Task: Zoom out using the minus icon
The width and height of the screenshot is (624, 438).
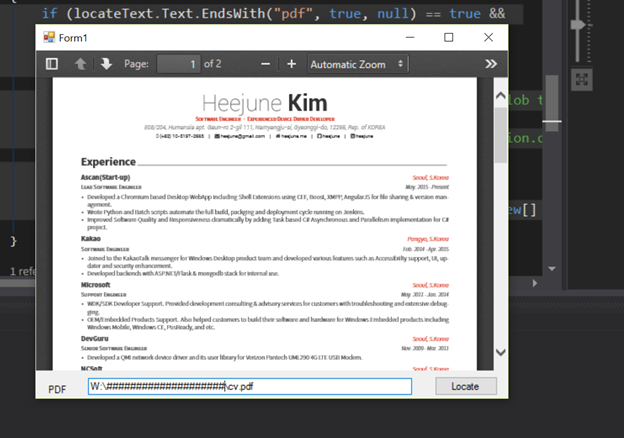Action: click(265, 64)
